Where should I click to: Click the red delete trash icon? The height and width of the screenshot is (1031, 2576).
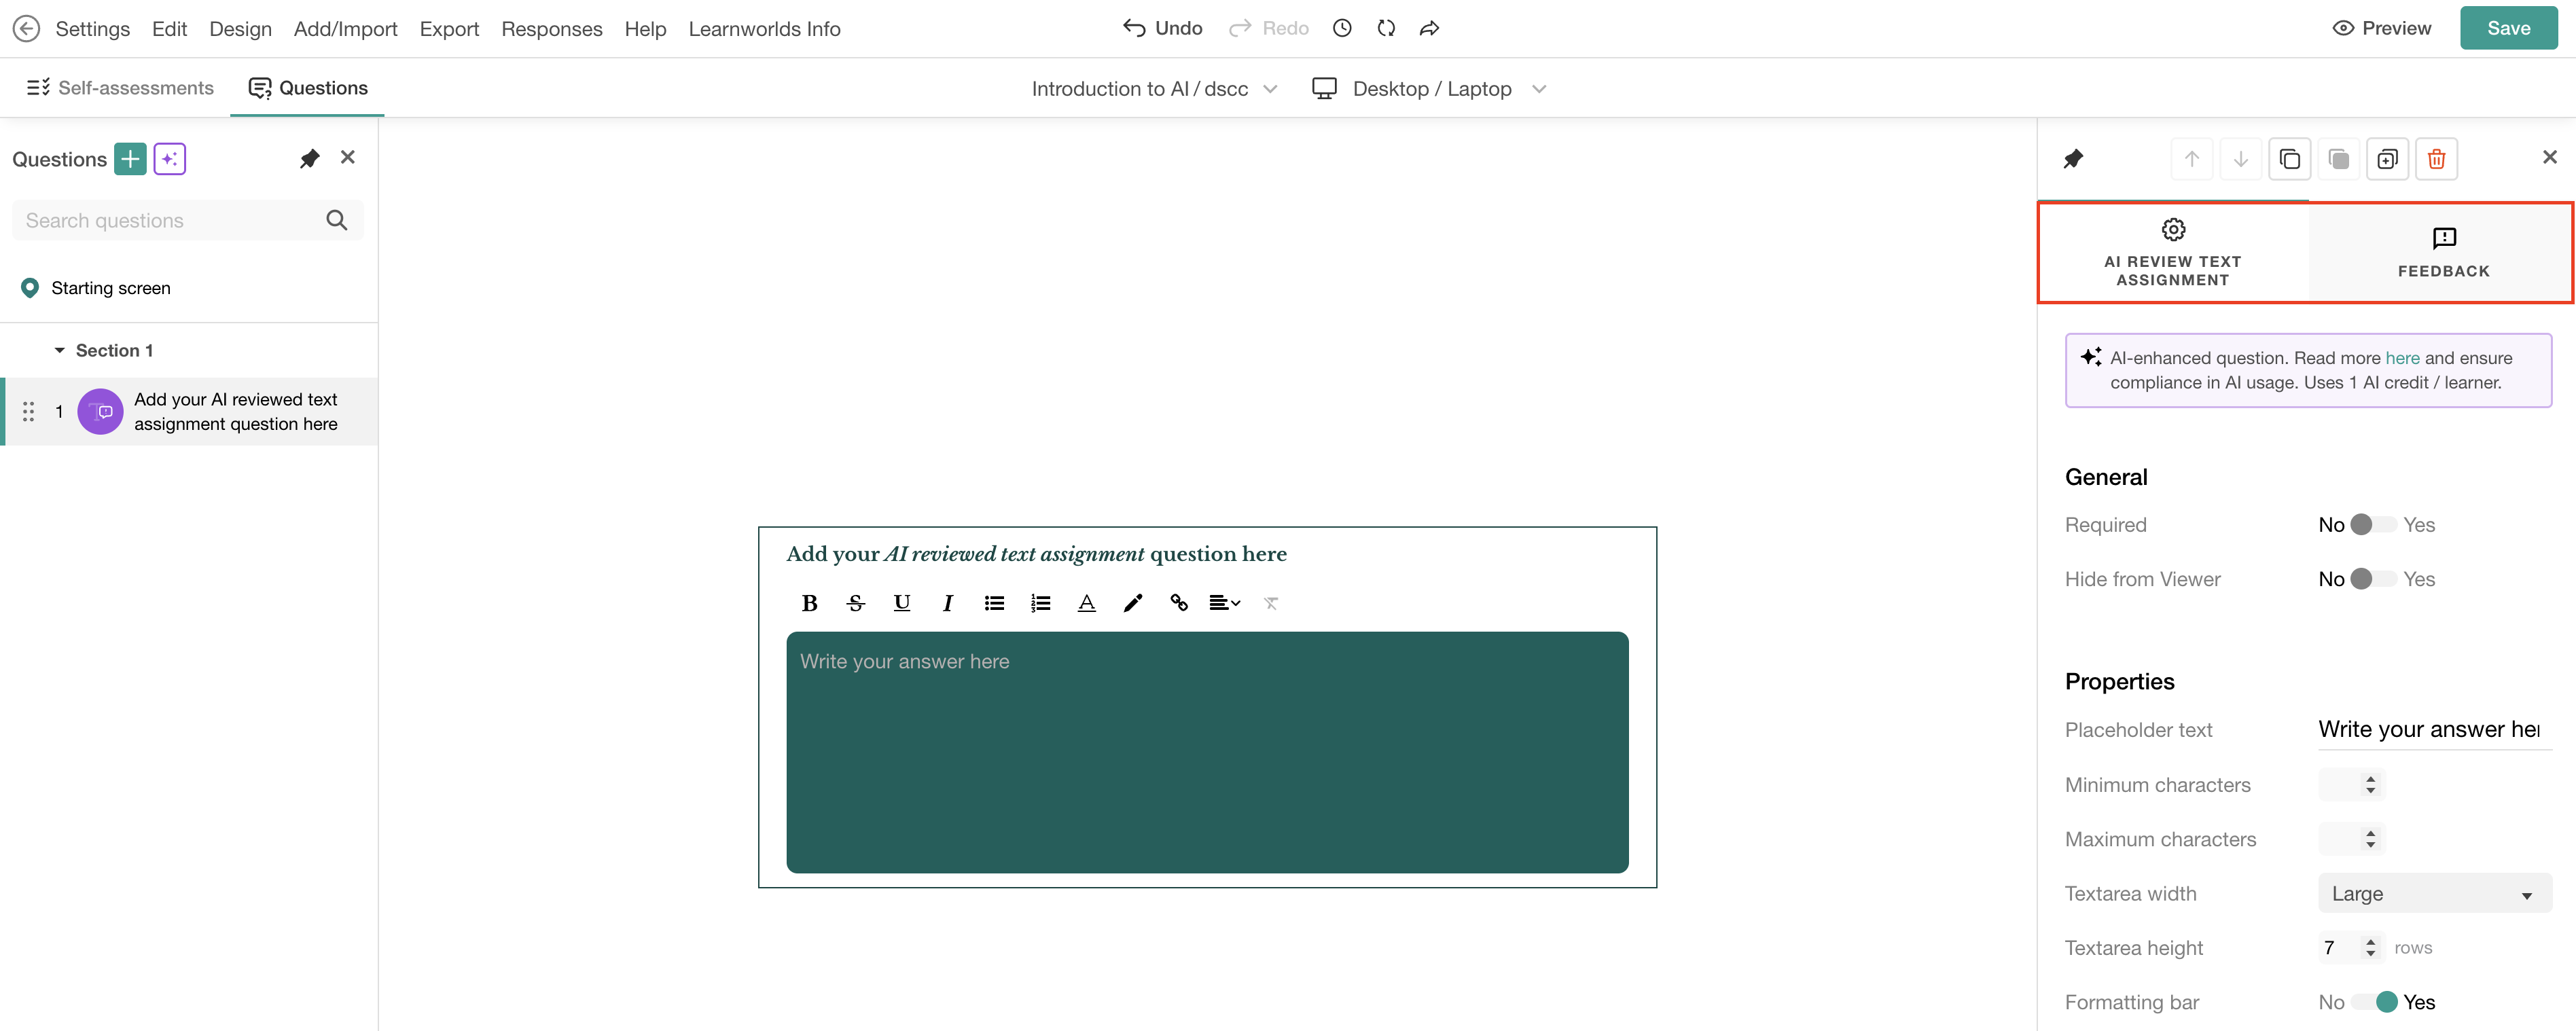click(2436, 159)
